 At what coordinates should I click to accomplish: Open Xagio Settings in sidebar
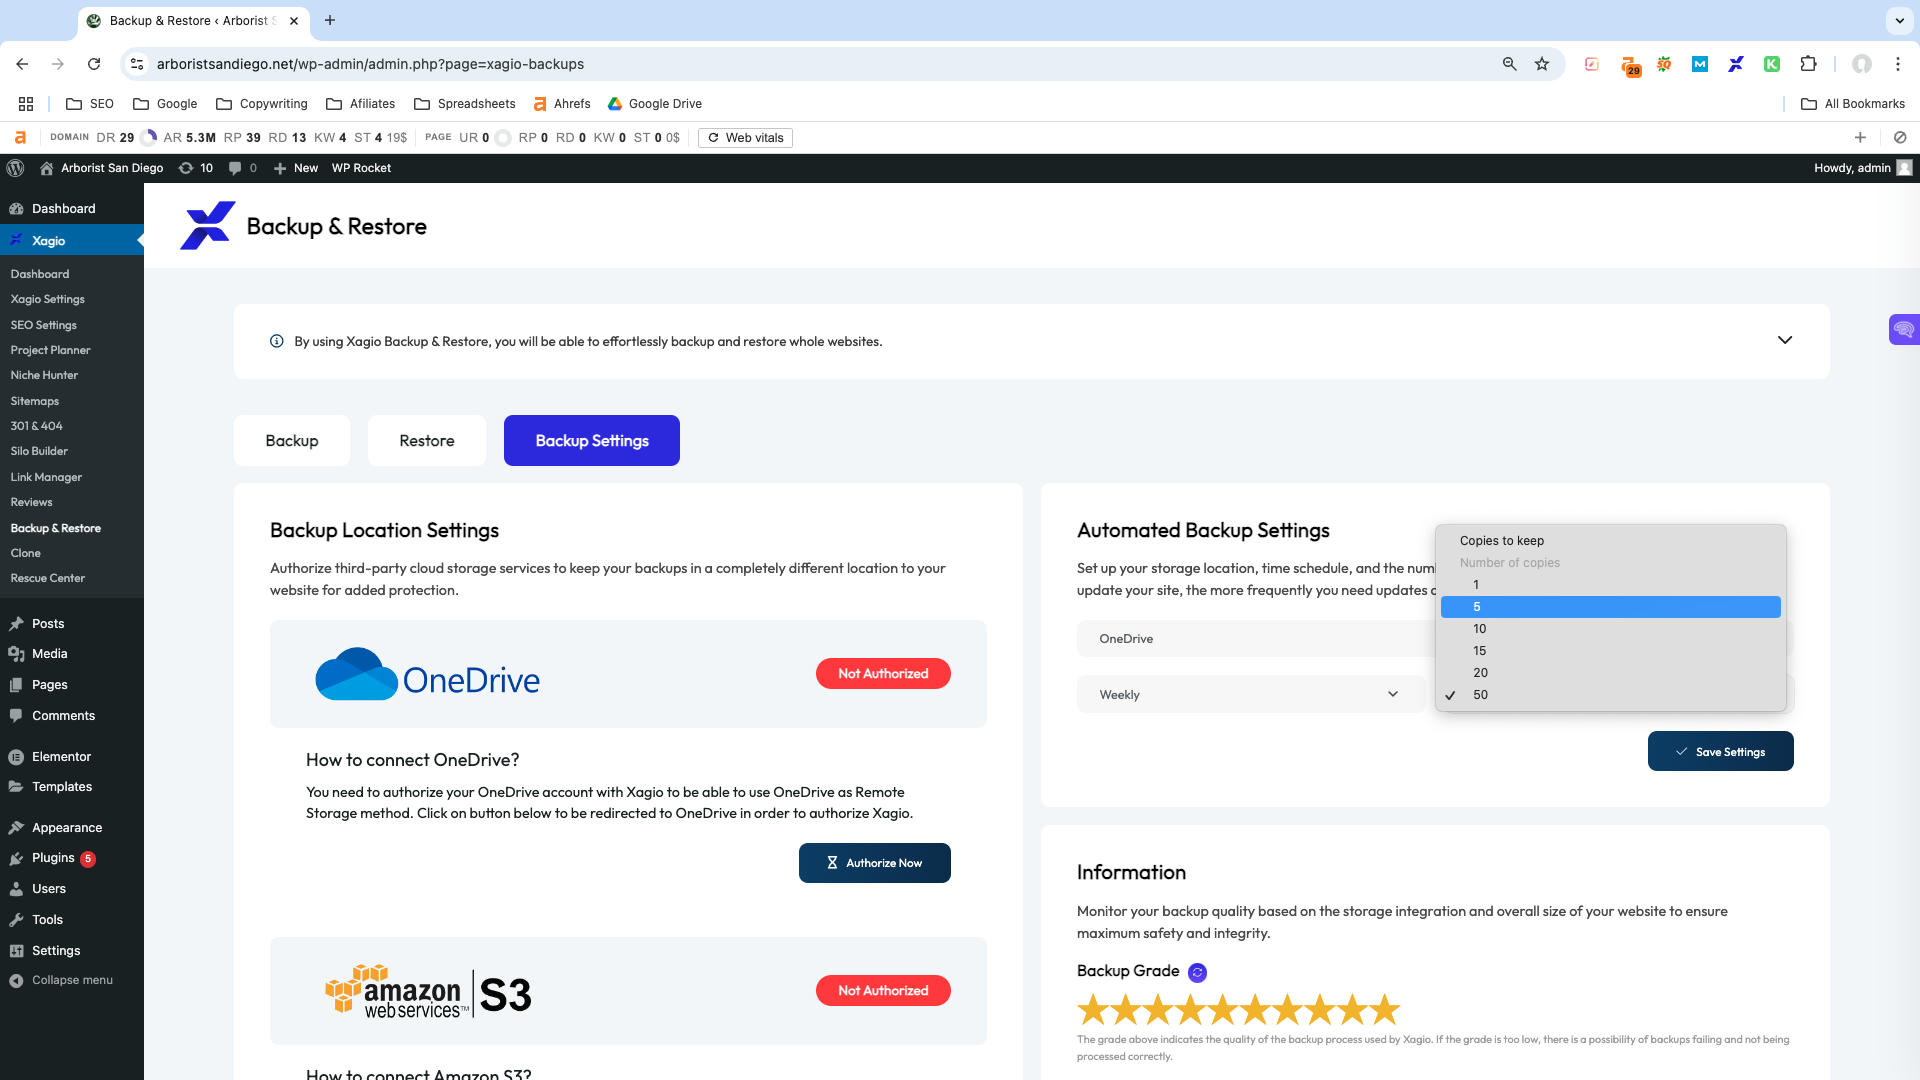pos(48,299)
